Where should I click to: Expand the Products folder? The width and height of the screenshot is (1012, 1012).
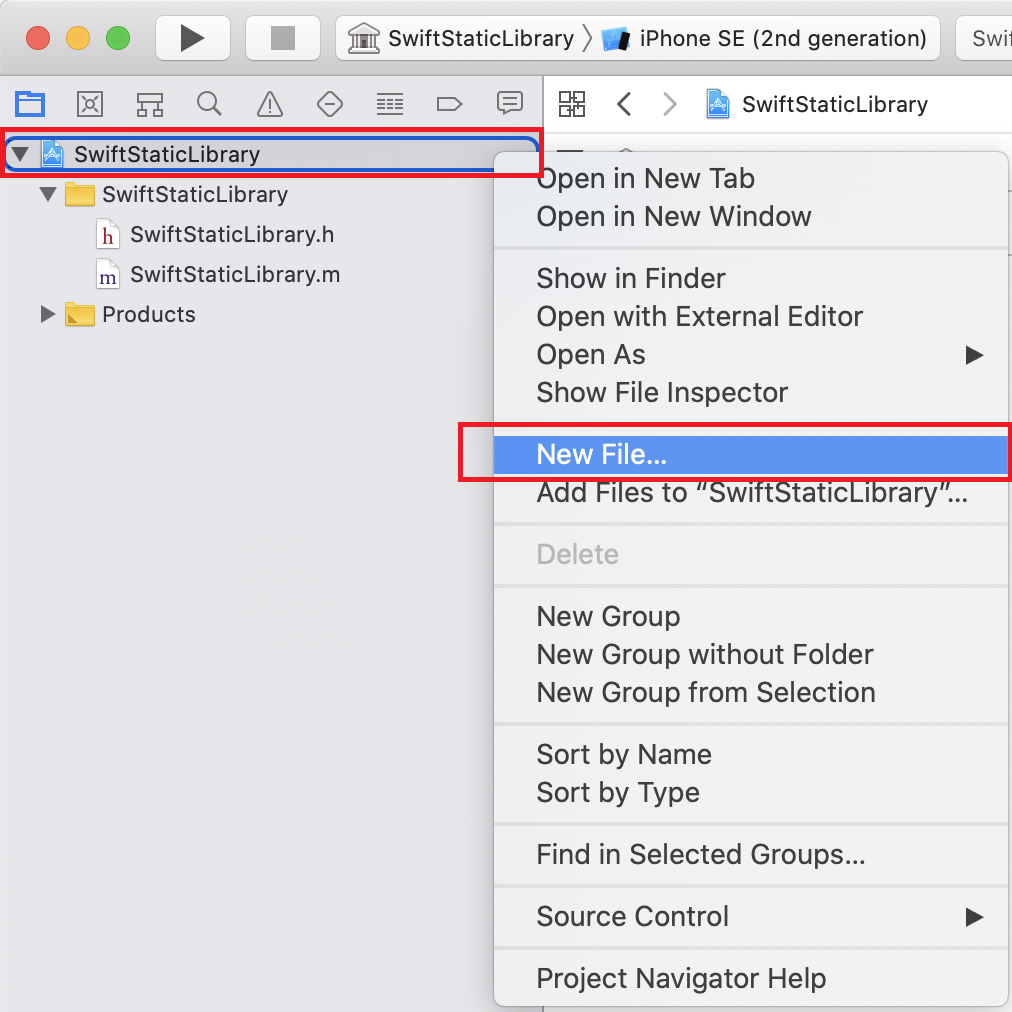click(x=47, y=314)
